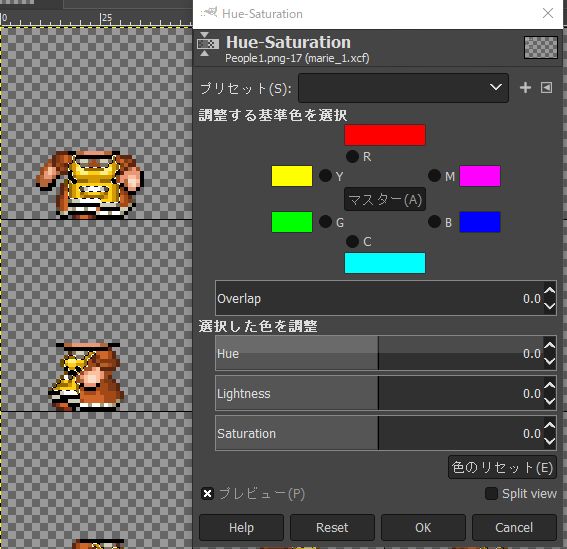The image size is (567, 549).
Task: Toggle the プレビュー(P) preview checkbox
Action: pyautogui.click(x=207, y=494)
